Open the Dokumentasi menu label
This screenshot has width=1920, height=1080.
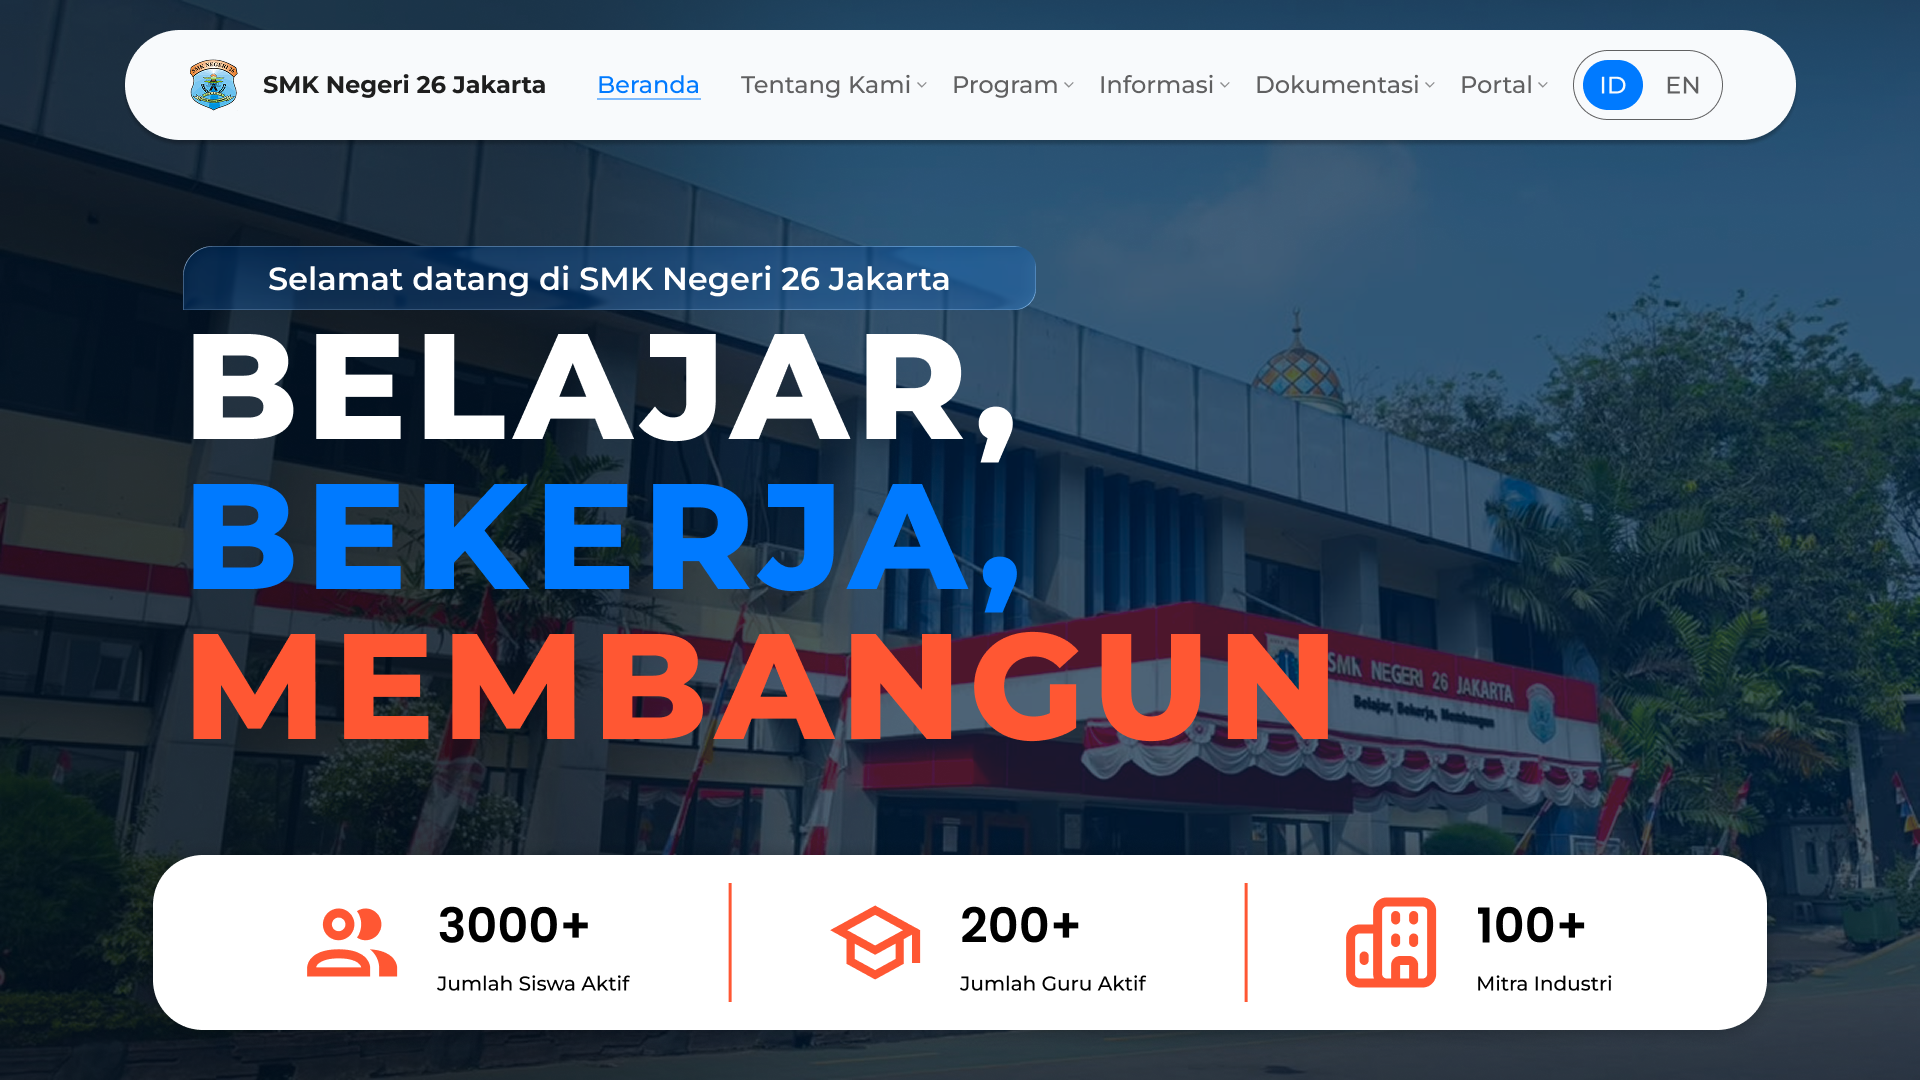[1337, 85]
